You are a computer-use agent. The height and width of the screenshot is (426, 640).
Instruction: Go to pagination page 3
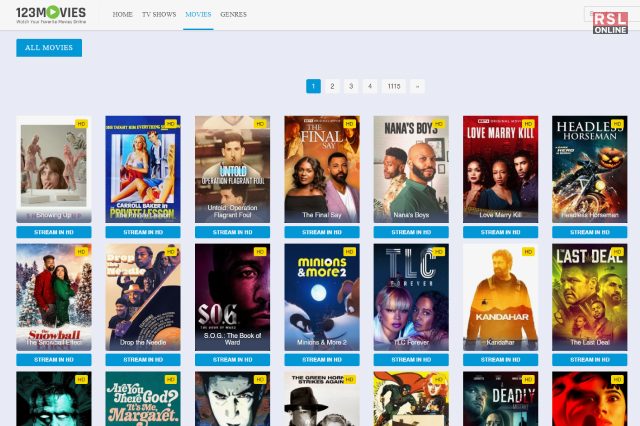click(x=351, y=86)
